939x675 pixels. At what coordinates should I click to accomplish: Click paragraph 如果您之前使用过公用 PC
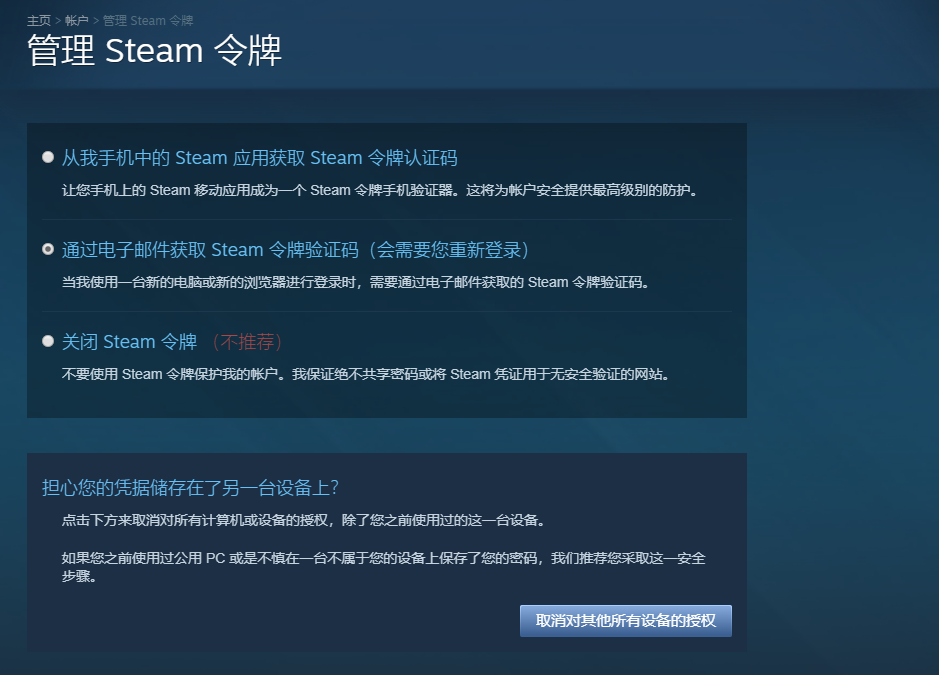(x=383, y=567)
